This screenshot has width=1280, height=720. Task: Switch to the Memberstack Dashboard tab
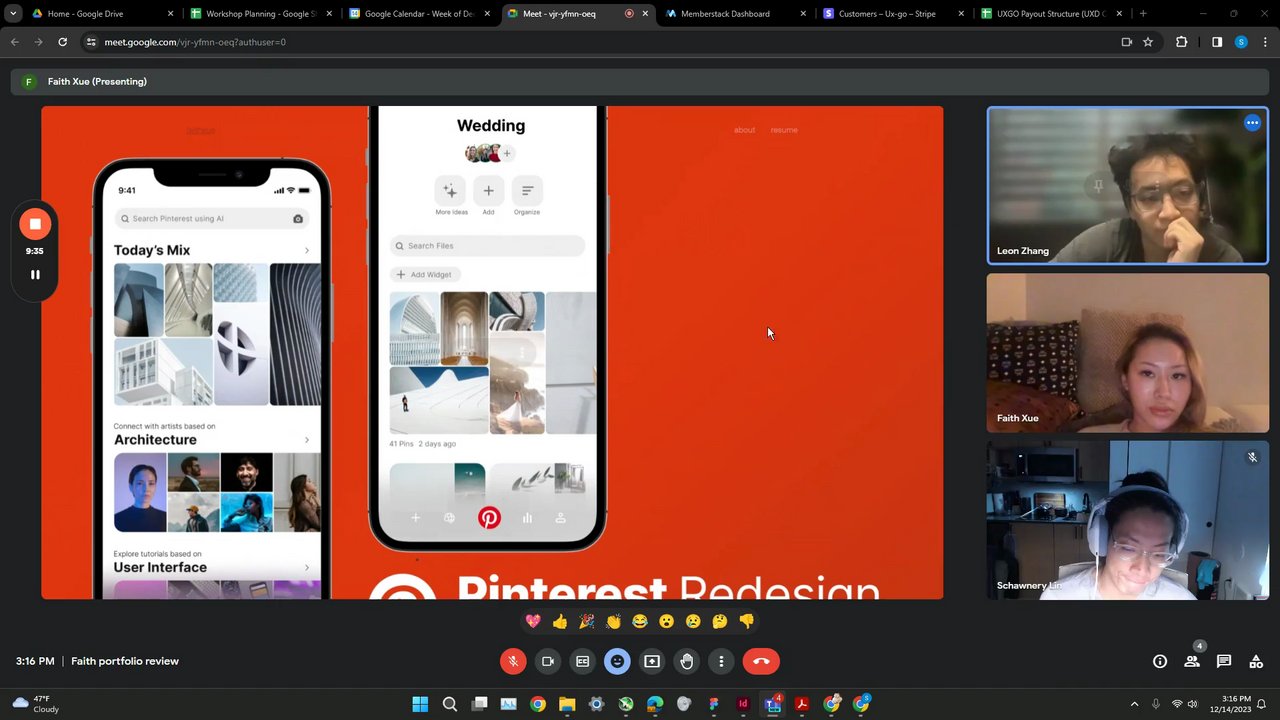click(x=736, y=14)
